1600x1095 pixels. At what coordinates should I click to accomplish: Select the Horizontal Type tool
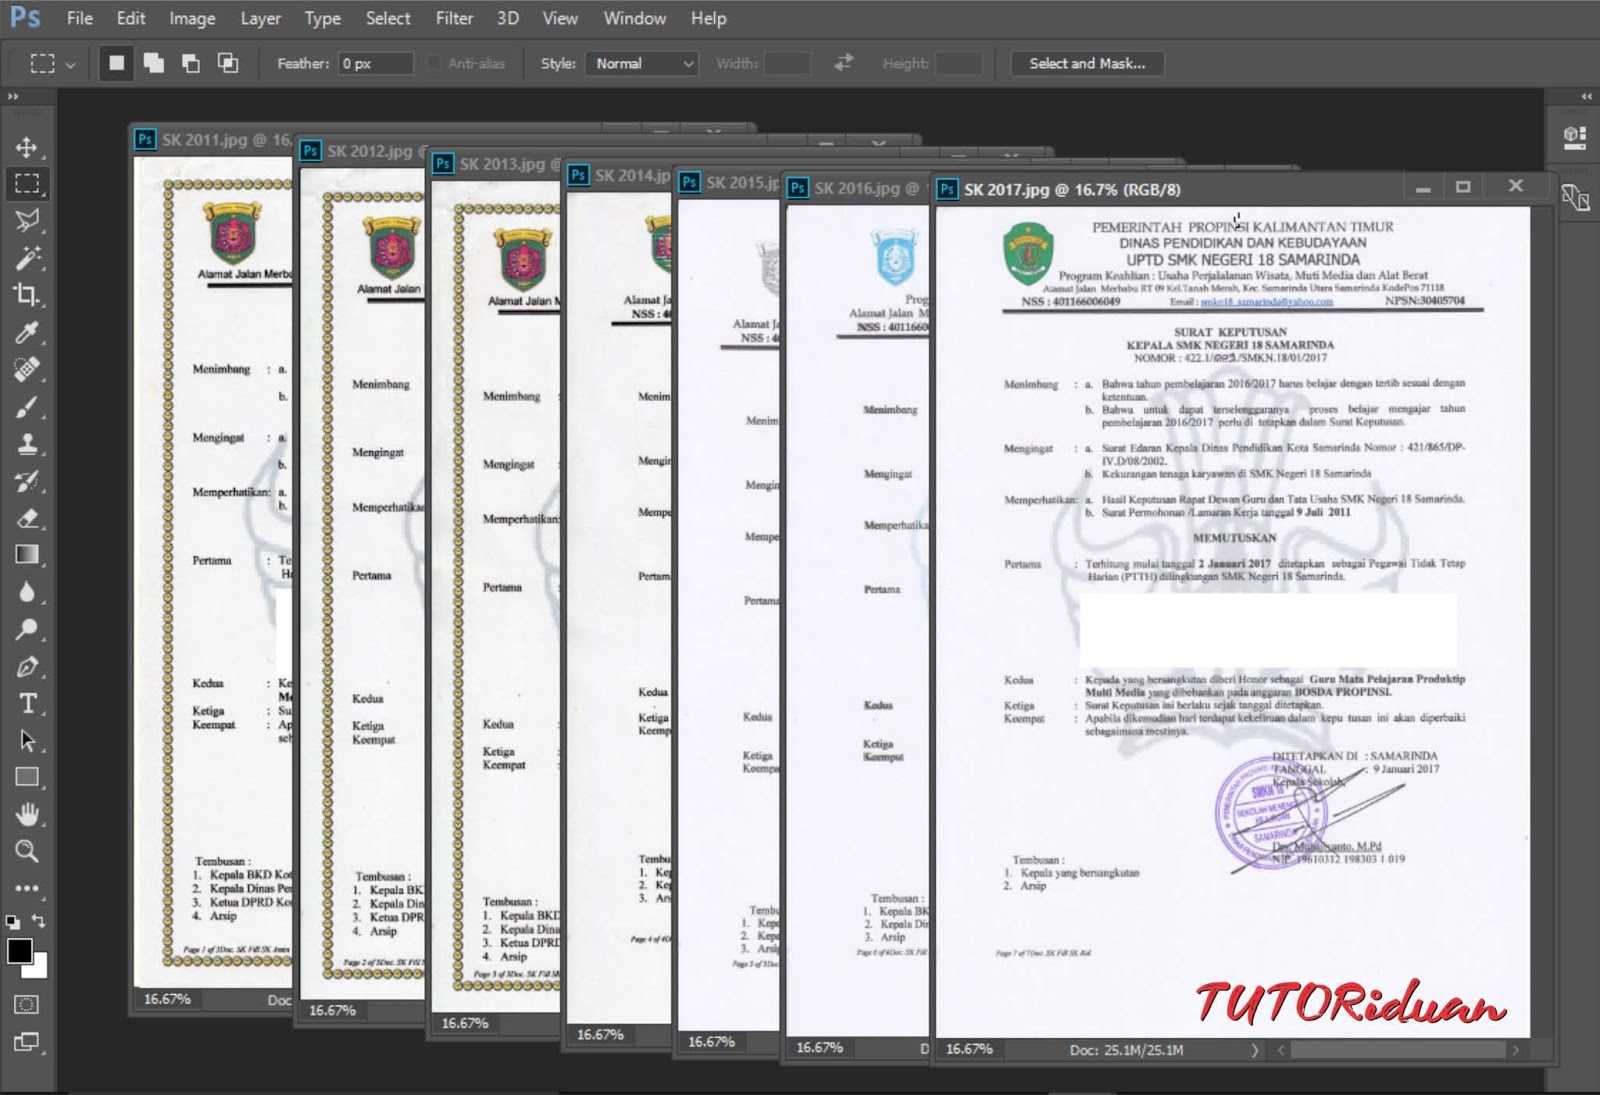[x=27, y=704]
